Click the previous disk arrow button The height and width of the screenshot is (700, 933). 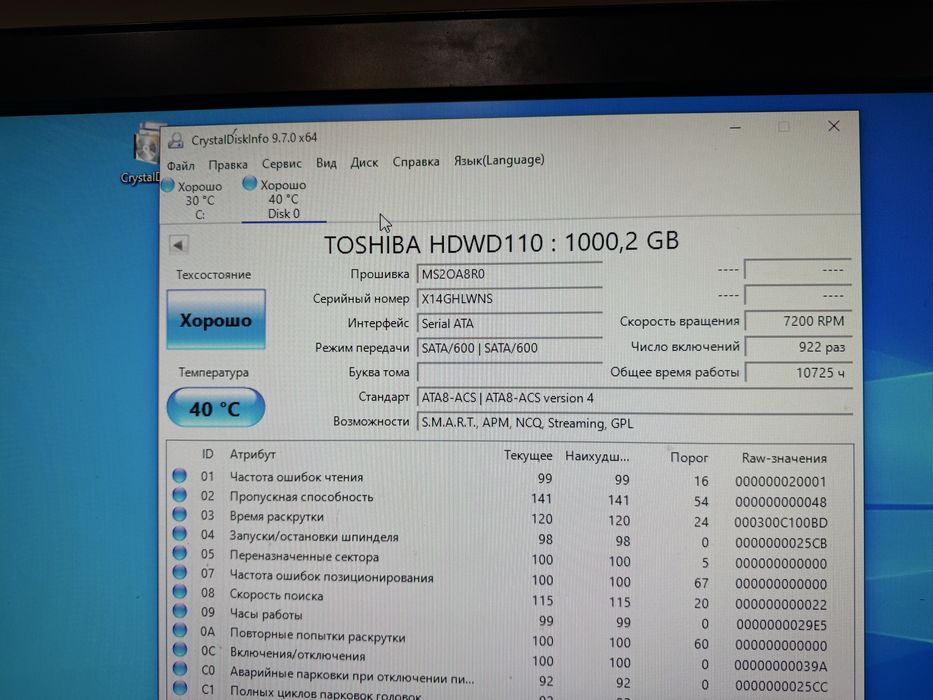pos(179,245)
